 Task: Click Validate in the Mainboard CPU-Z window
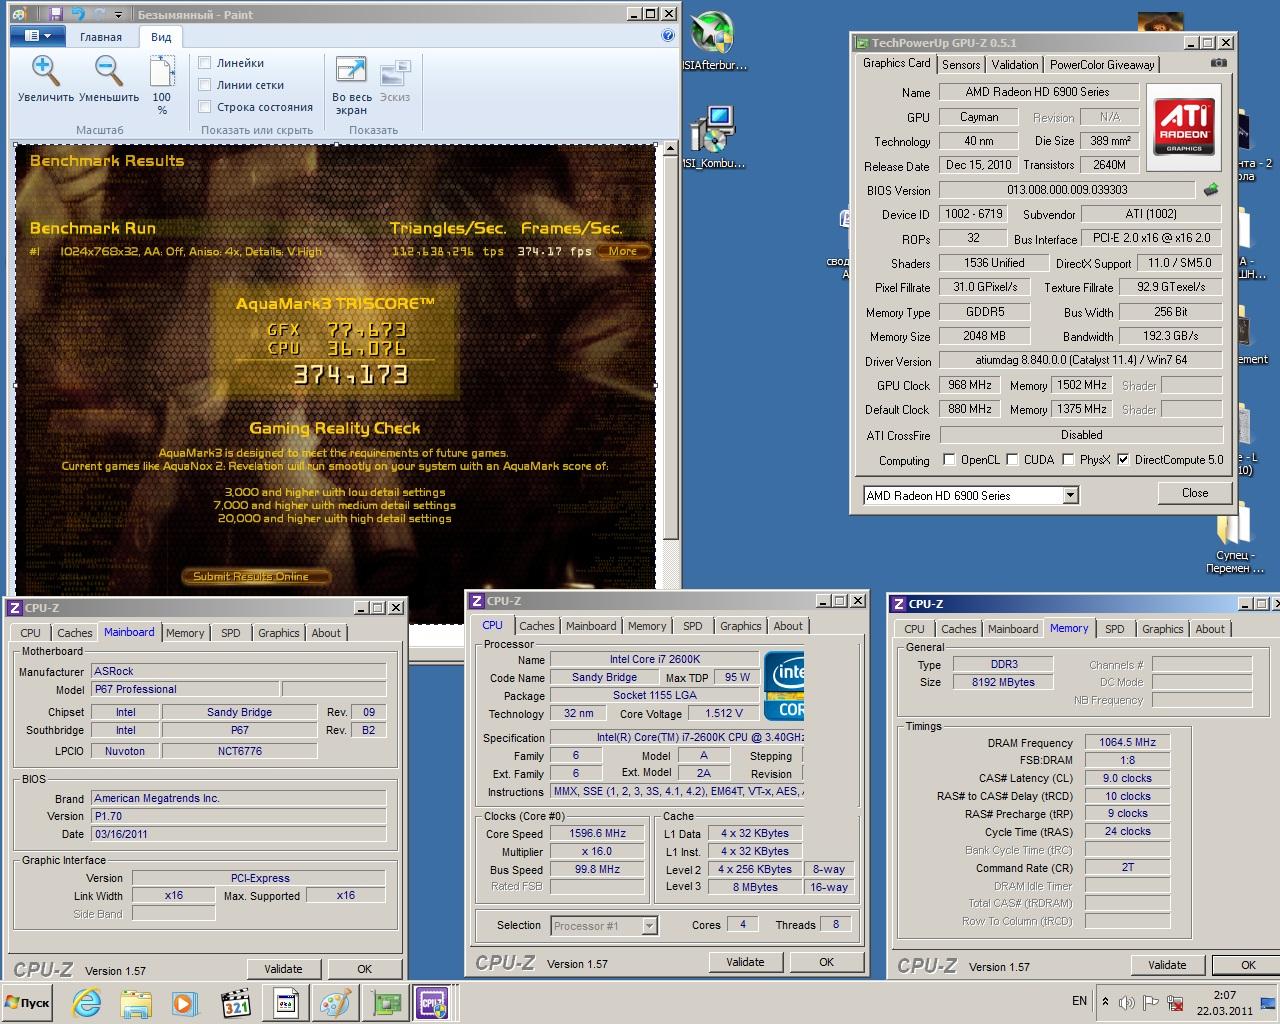pyautogui.click(x=283, y=969)
